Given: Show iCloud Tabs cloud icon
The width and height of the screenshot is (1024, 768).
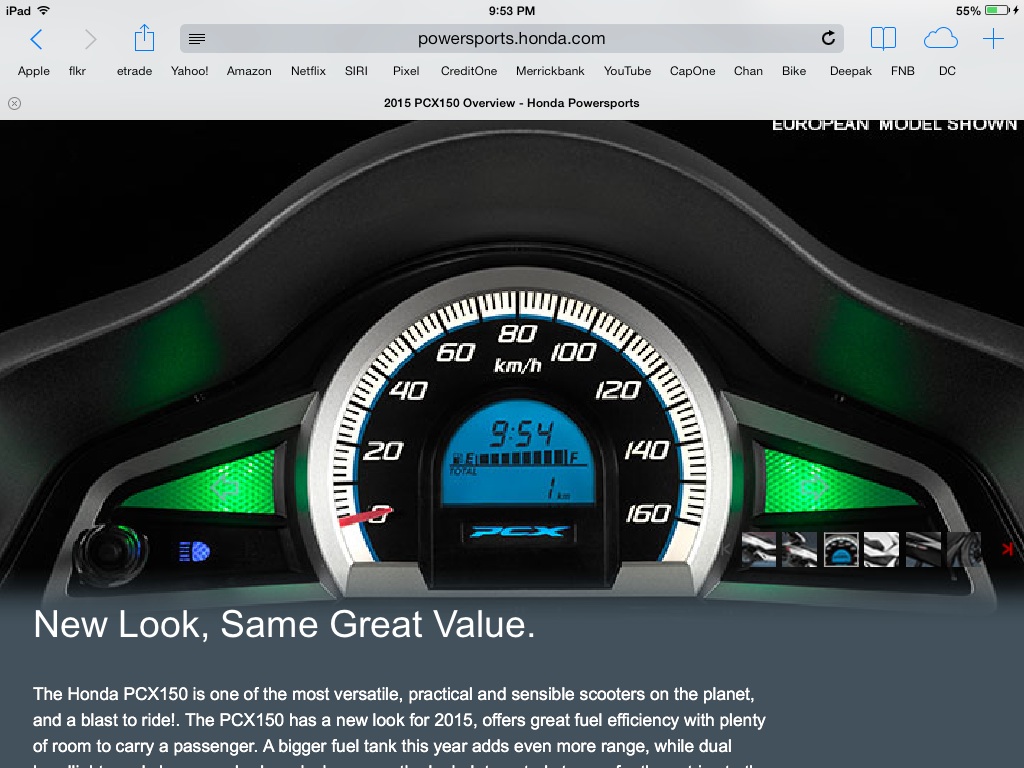Looking at the screenshot, I should click(x=940, y=39).
